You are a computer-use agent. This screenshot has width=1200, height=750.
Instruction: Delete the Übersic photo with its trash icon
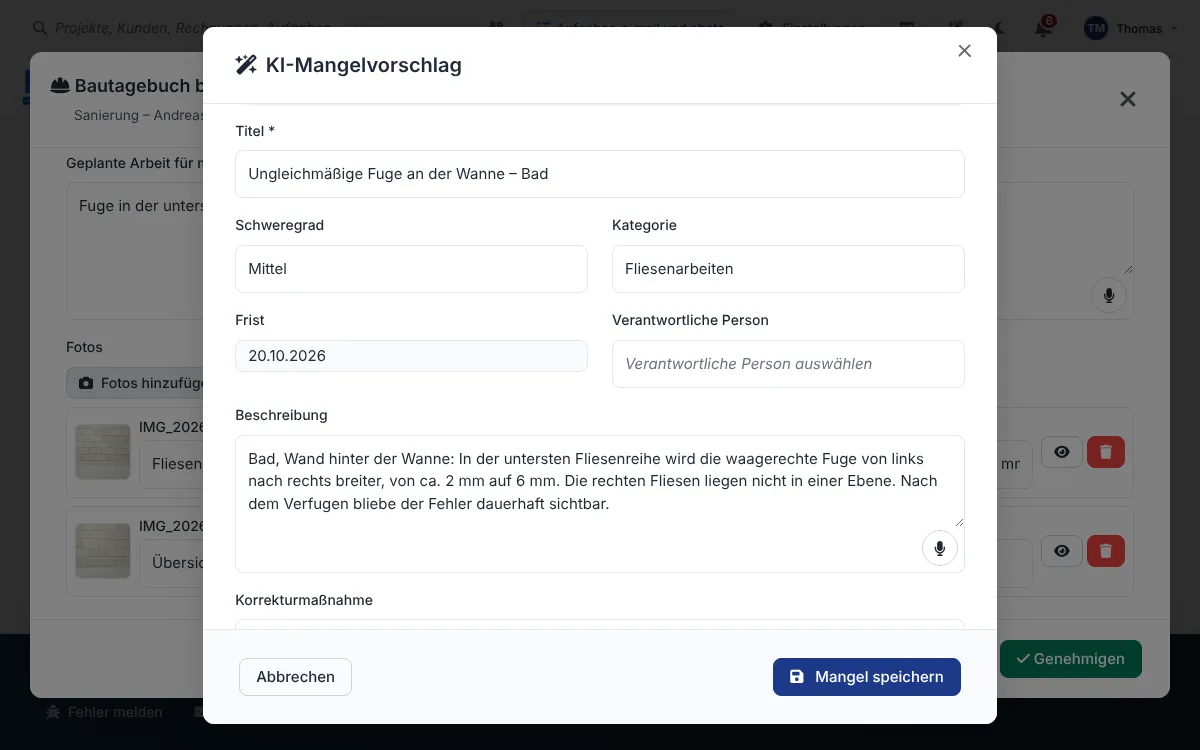coord(1106,551)
